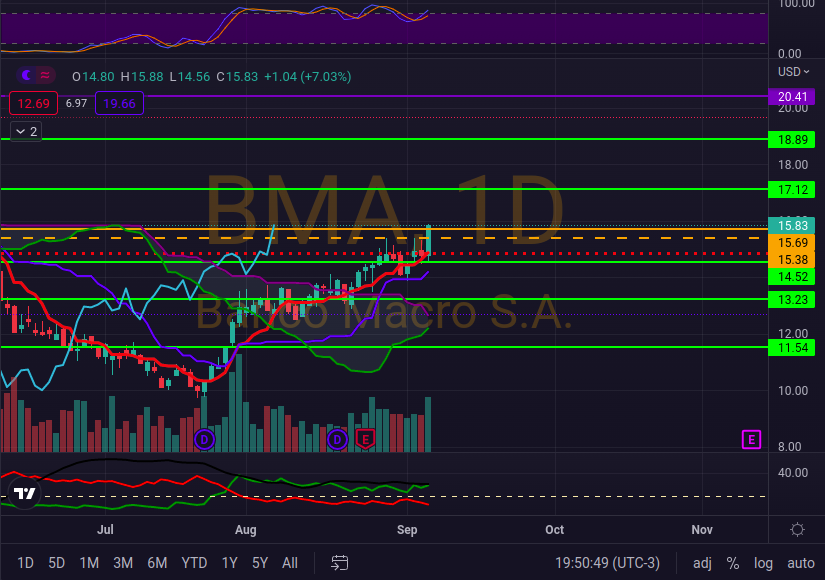Toggle adj adjusted data mode
Image resolution: width=825 pixels, height=580 pixels.
tap(702, 563)
